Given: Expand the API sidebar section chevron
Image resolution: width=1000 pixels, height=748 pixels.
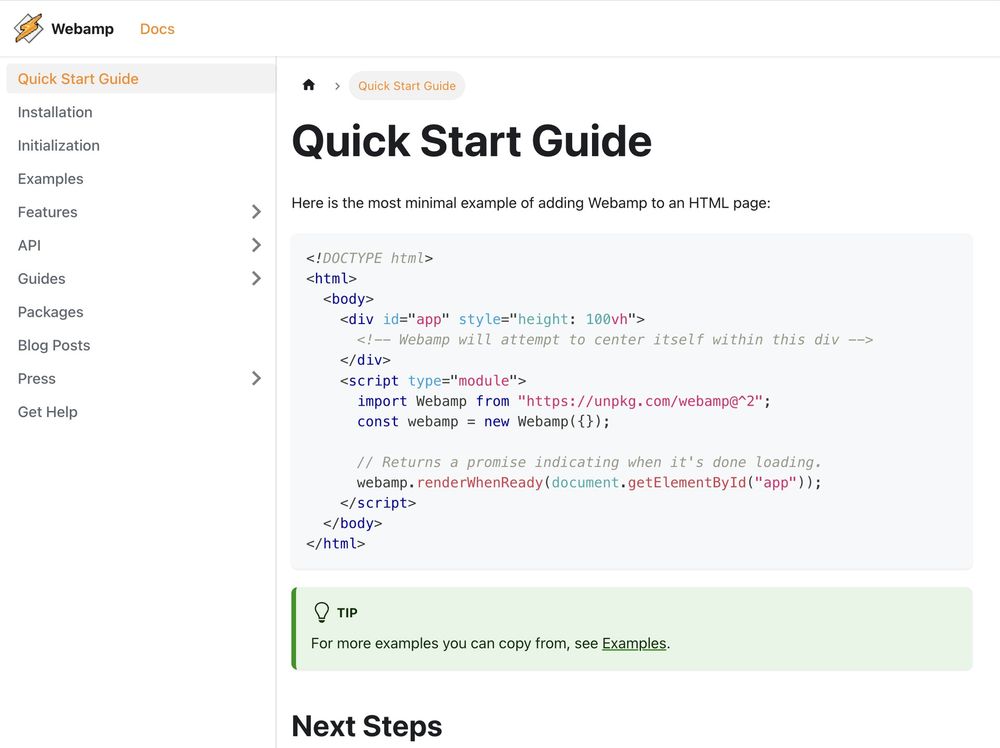Looking at the screenshot, I should (256, 245).
